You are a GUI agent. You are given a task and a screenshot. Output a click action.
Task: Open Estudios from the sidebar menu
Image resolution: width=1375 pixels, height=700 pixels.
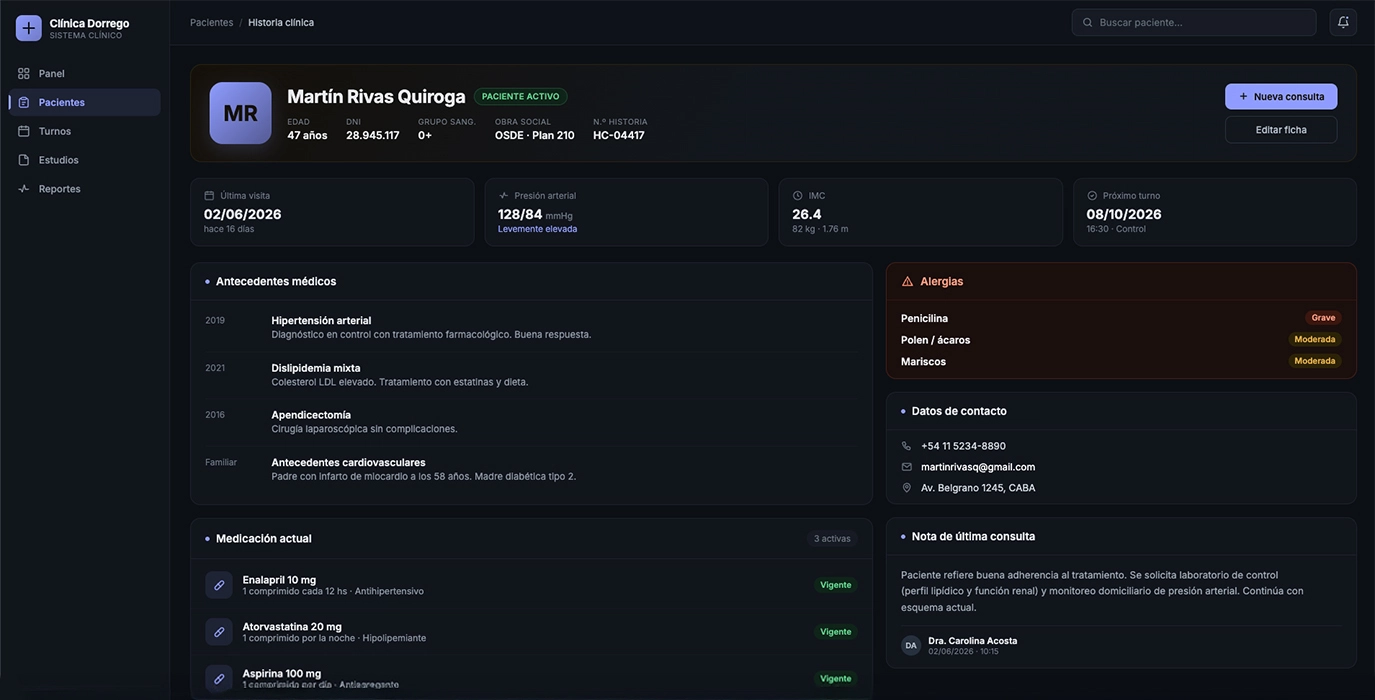85,160
